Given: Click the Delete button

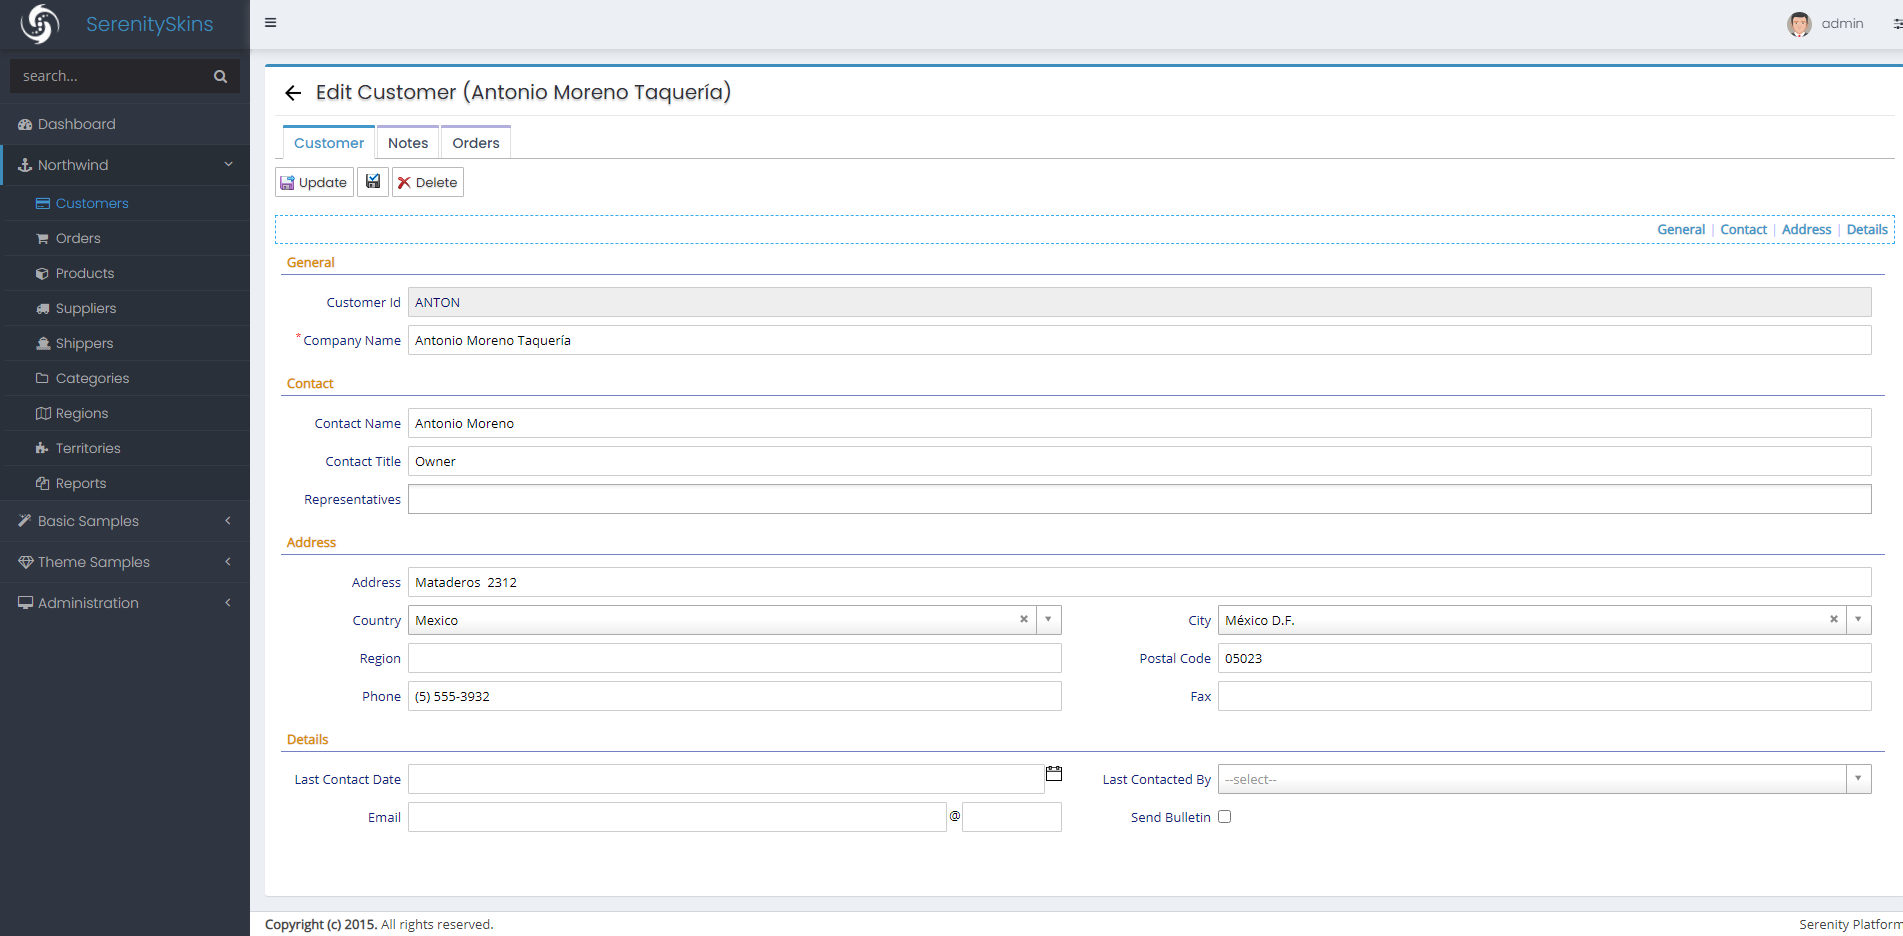Looking at the screenshot, I should pos(428,182).
